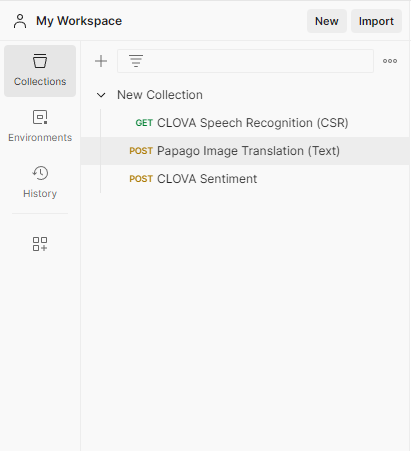Screen dimensions: 411x451
Task: Open the History sidebar tab
Action: [x=40, y=182]
